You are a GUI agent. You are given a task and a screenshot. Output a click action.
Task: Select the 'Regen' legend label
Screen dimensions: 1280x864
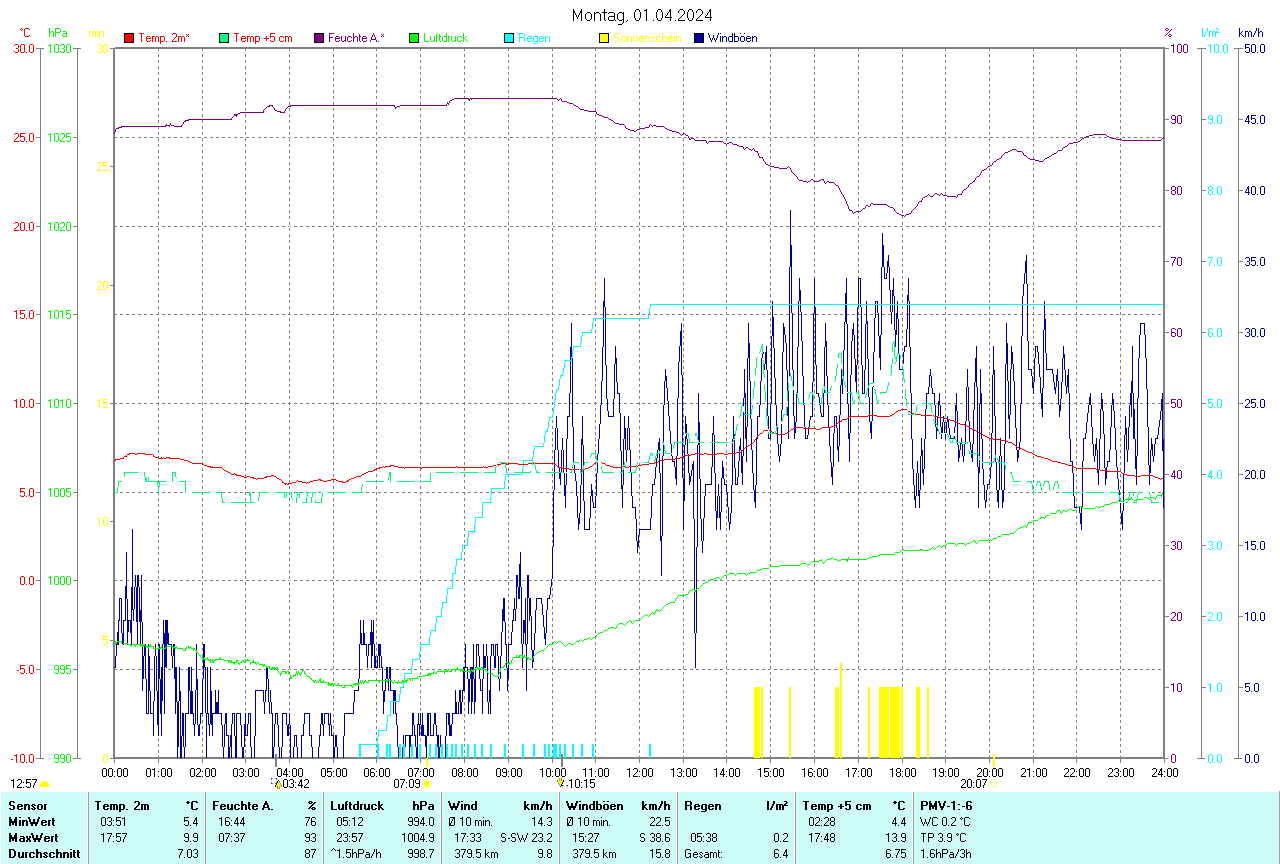tap(534, 38)
